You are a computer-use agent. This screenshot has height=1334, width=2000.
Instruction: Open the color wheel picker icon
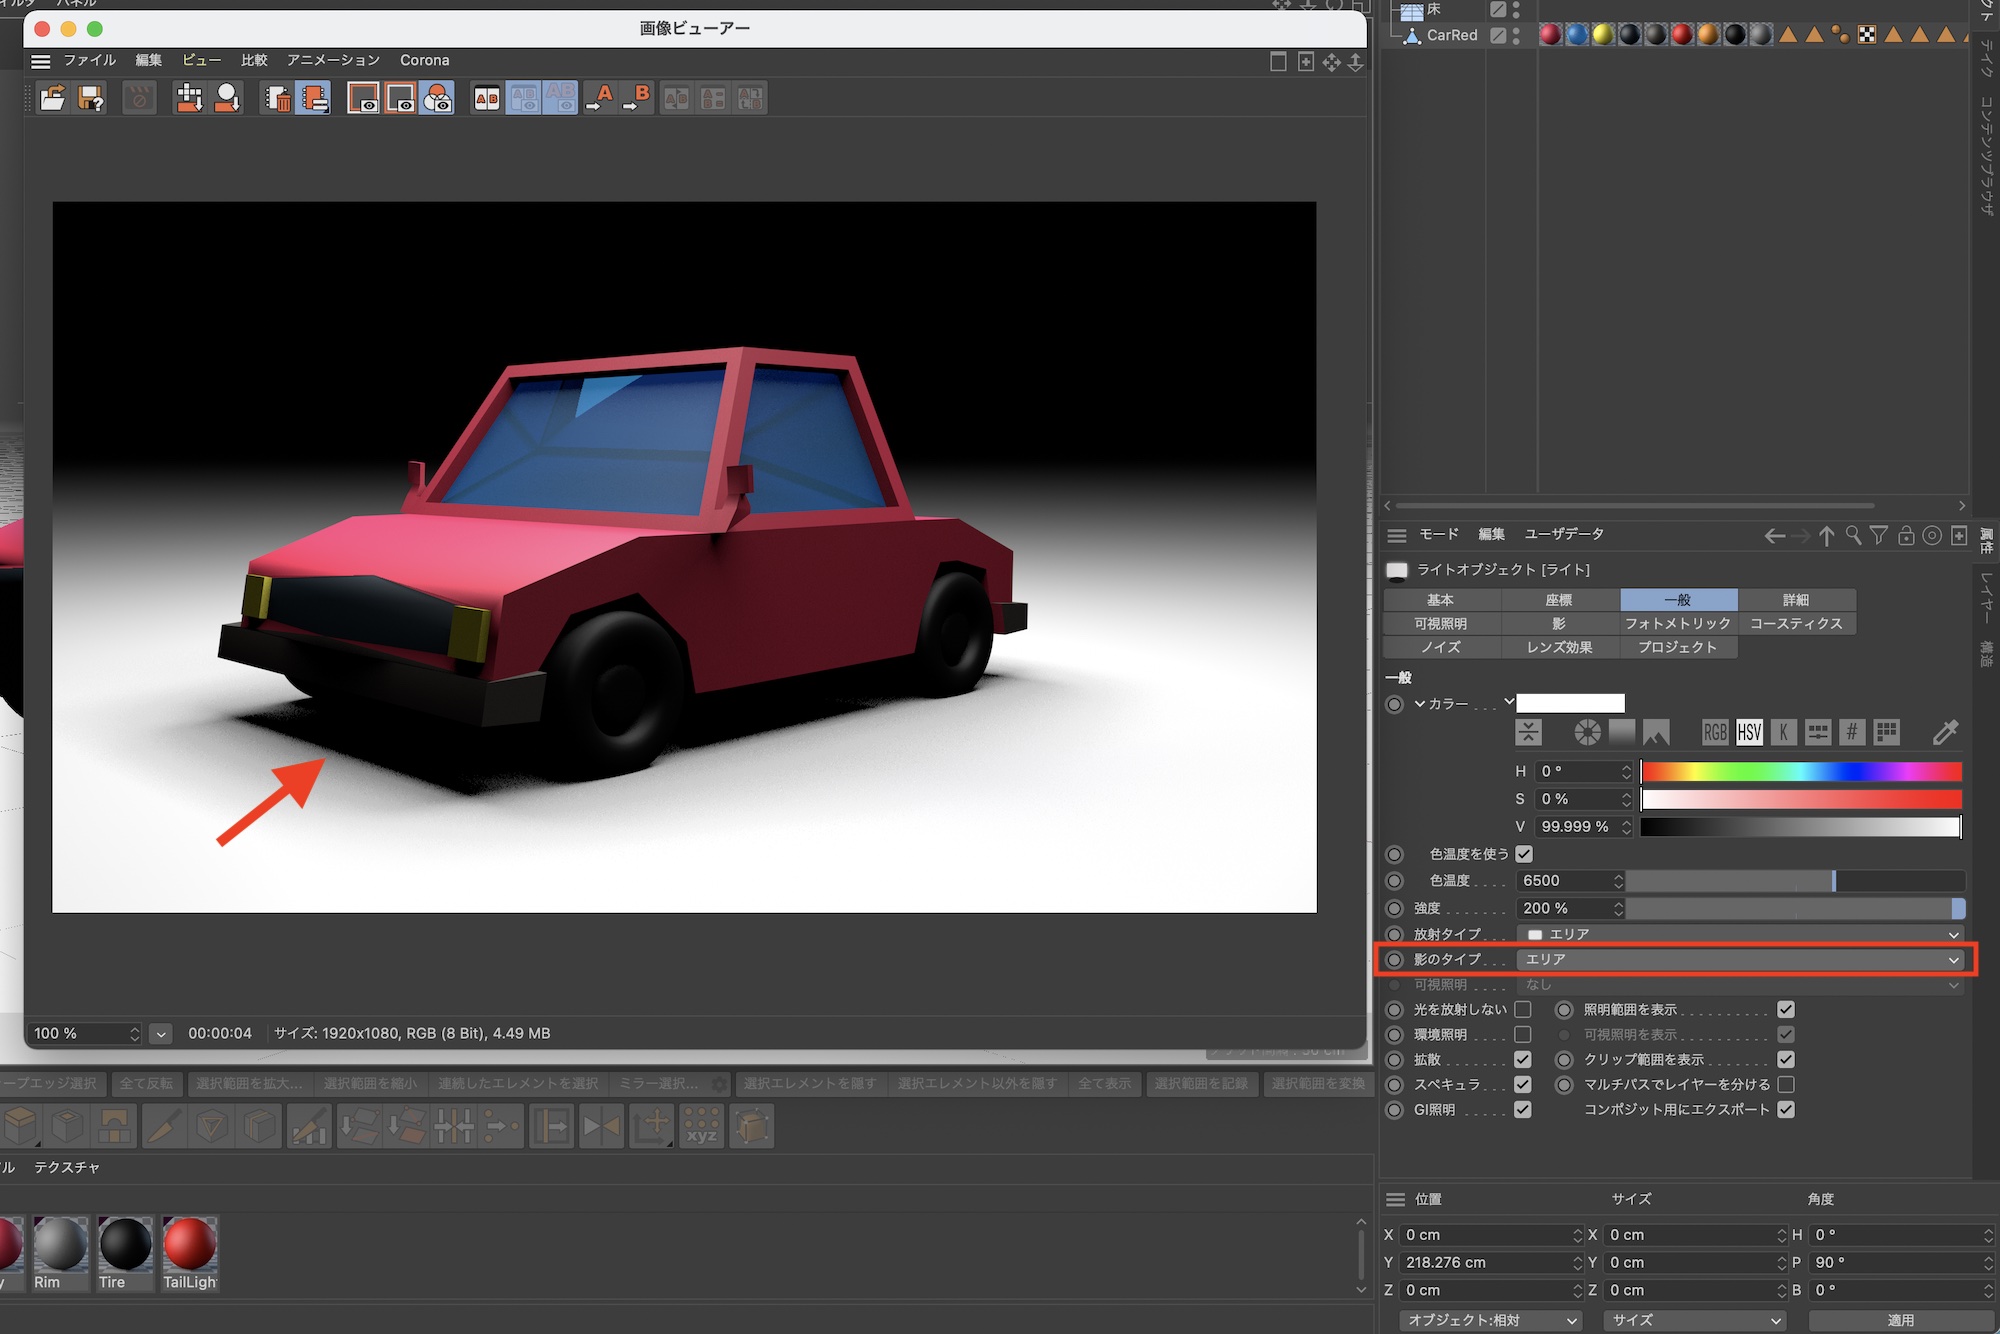coord(1587,732)
